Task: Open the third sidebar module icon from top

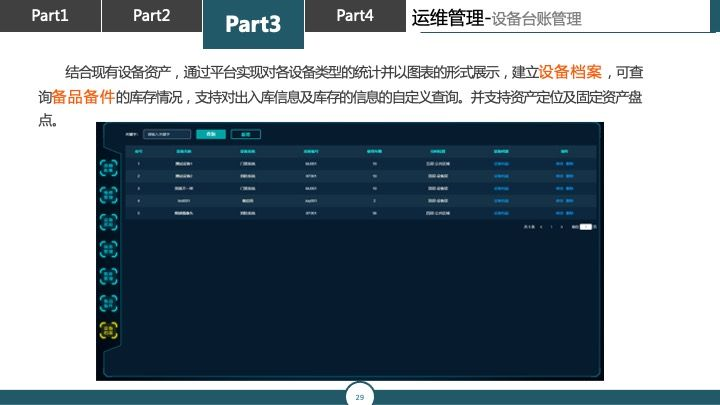Action: click(x=108, y=222)
